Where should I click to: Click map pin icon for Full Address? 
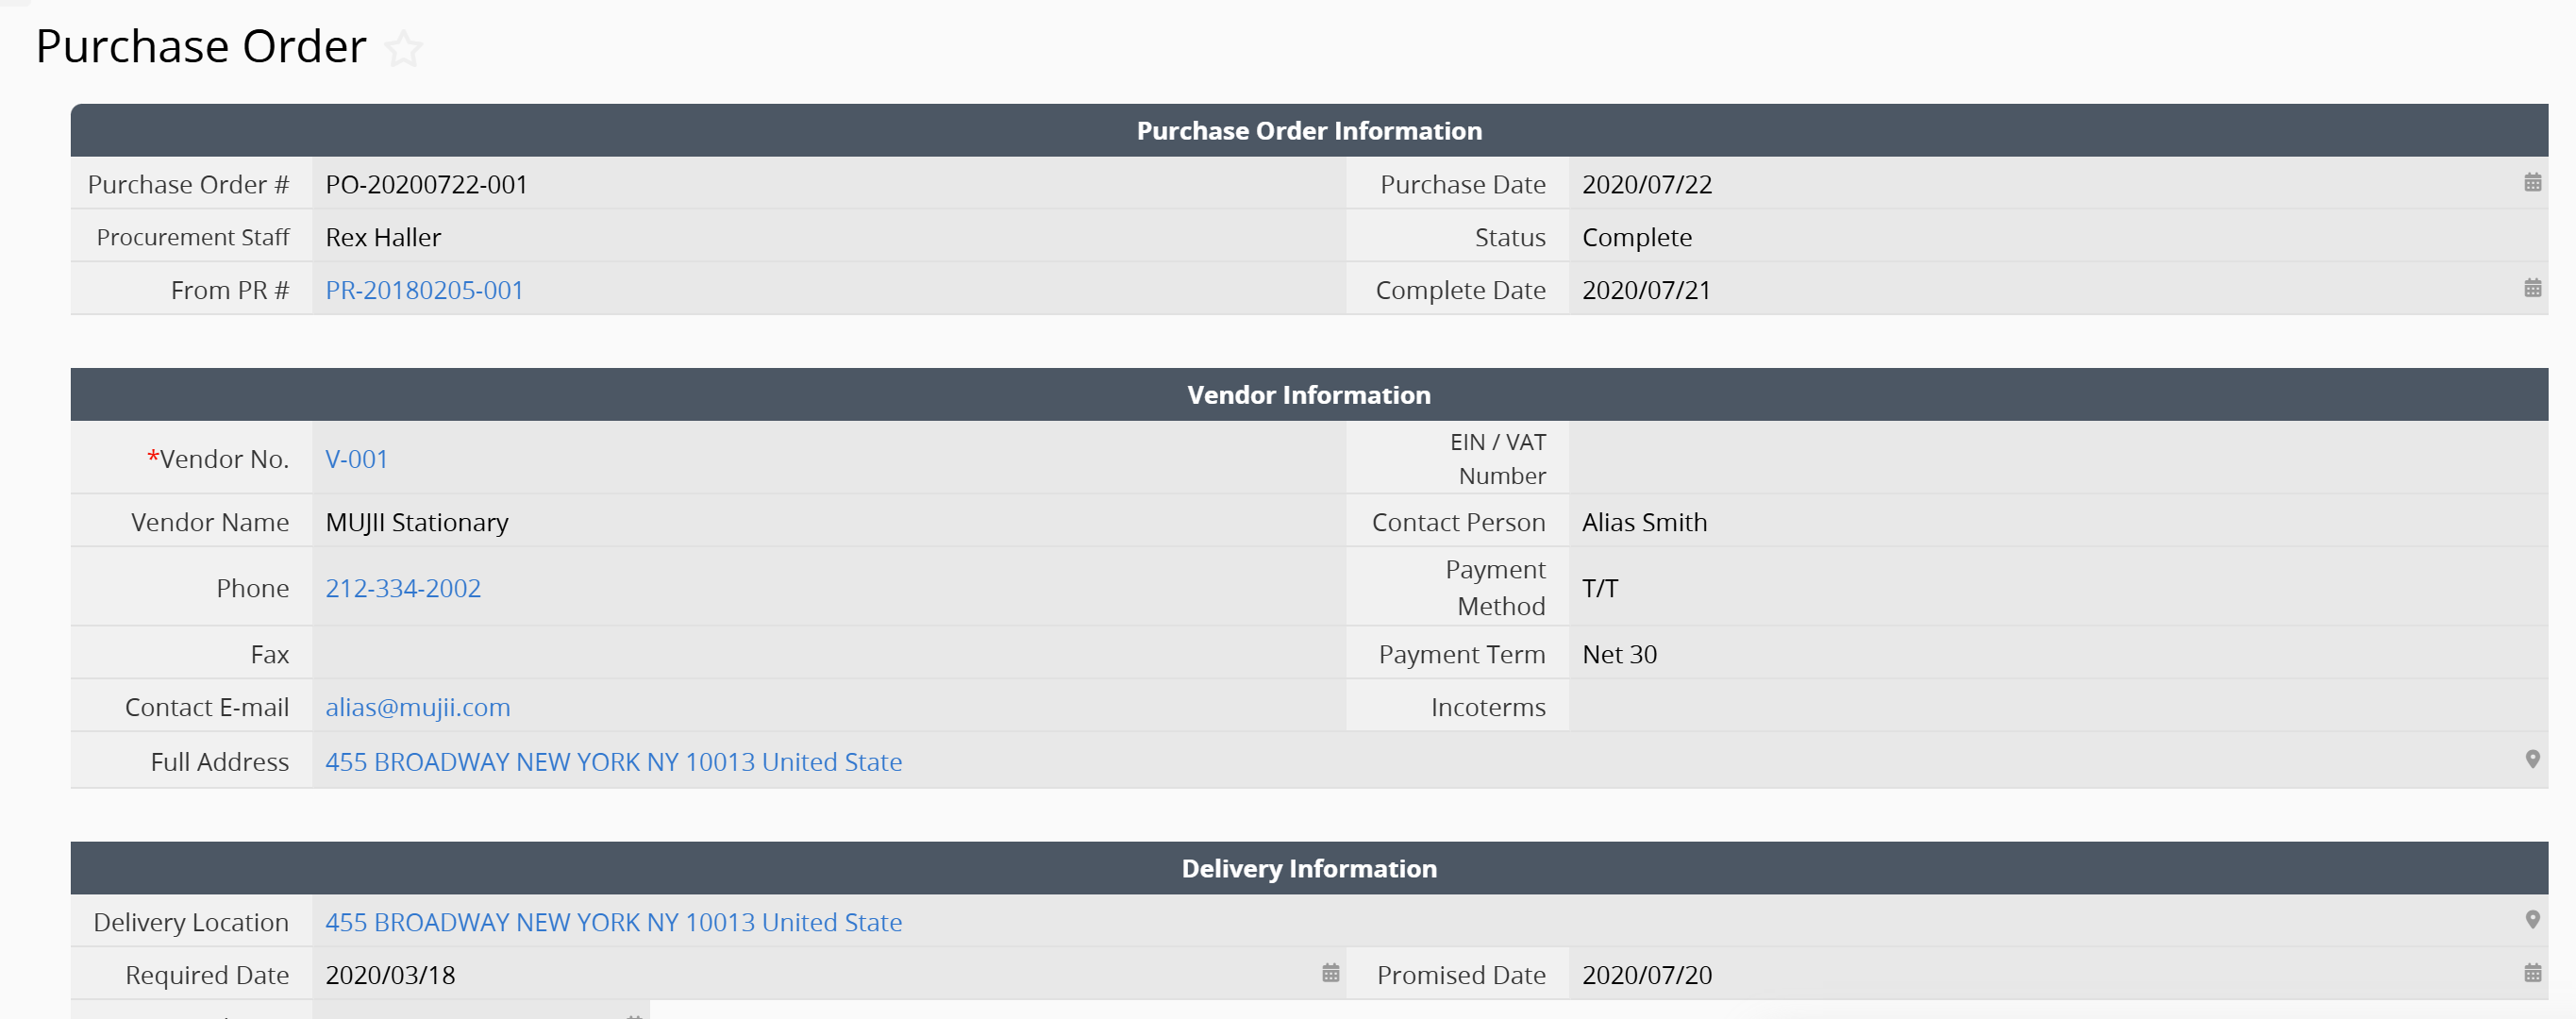coord(2532,760)
